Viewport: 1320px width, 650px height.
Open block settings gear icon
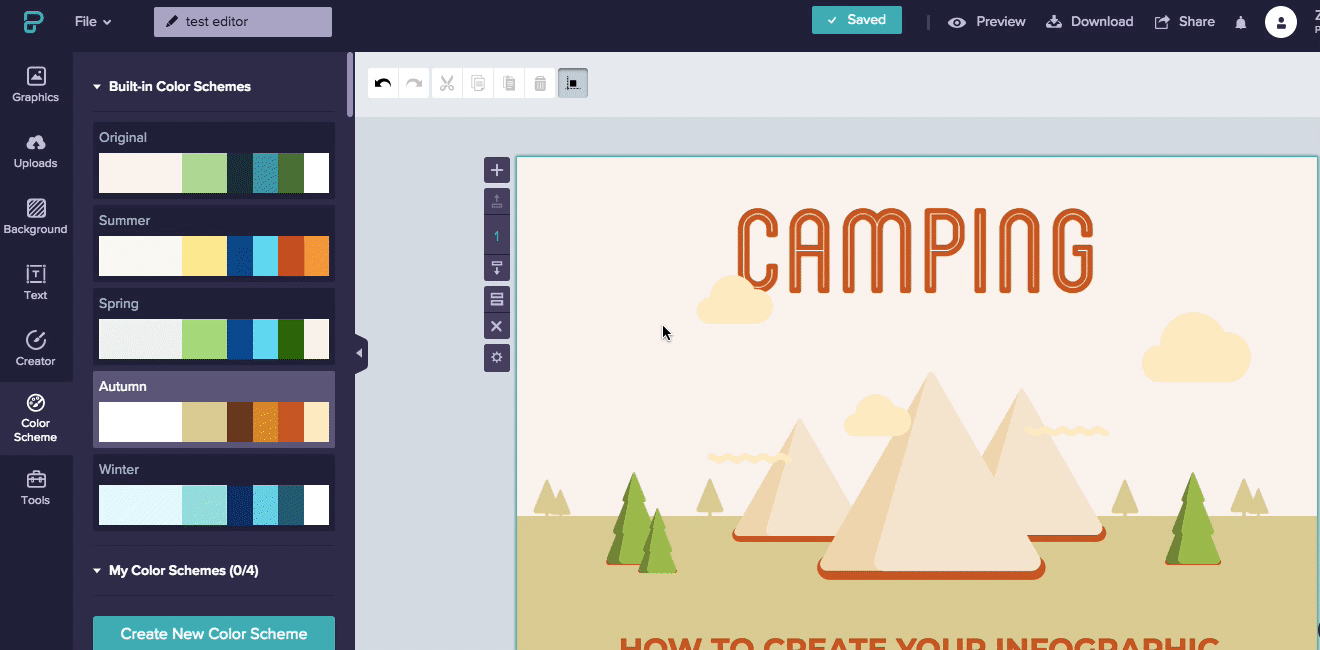click(497, 358)
